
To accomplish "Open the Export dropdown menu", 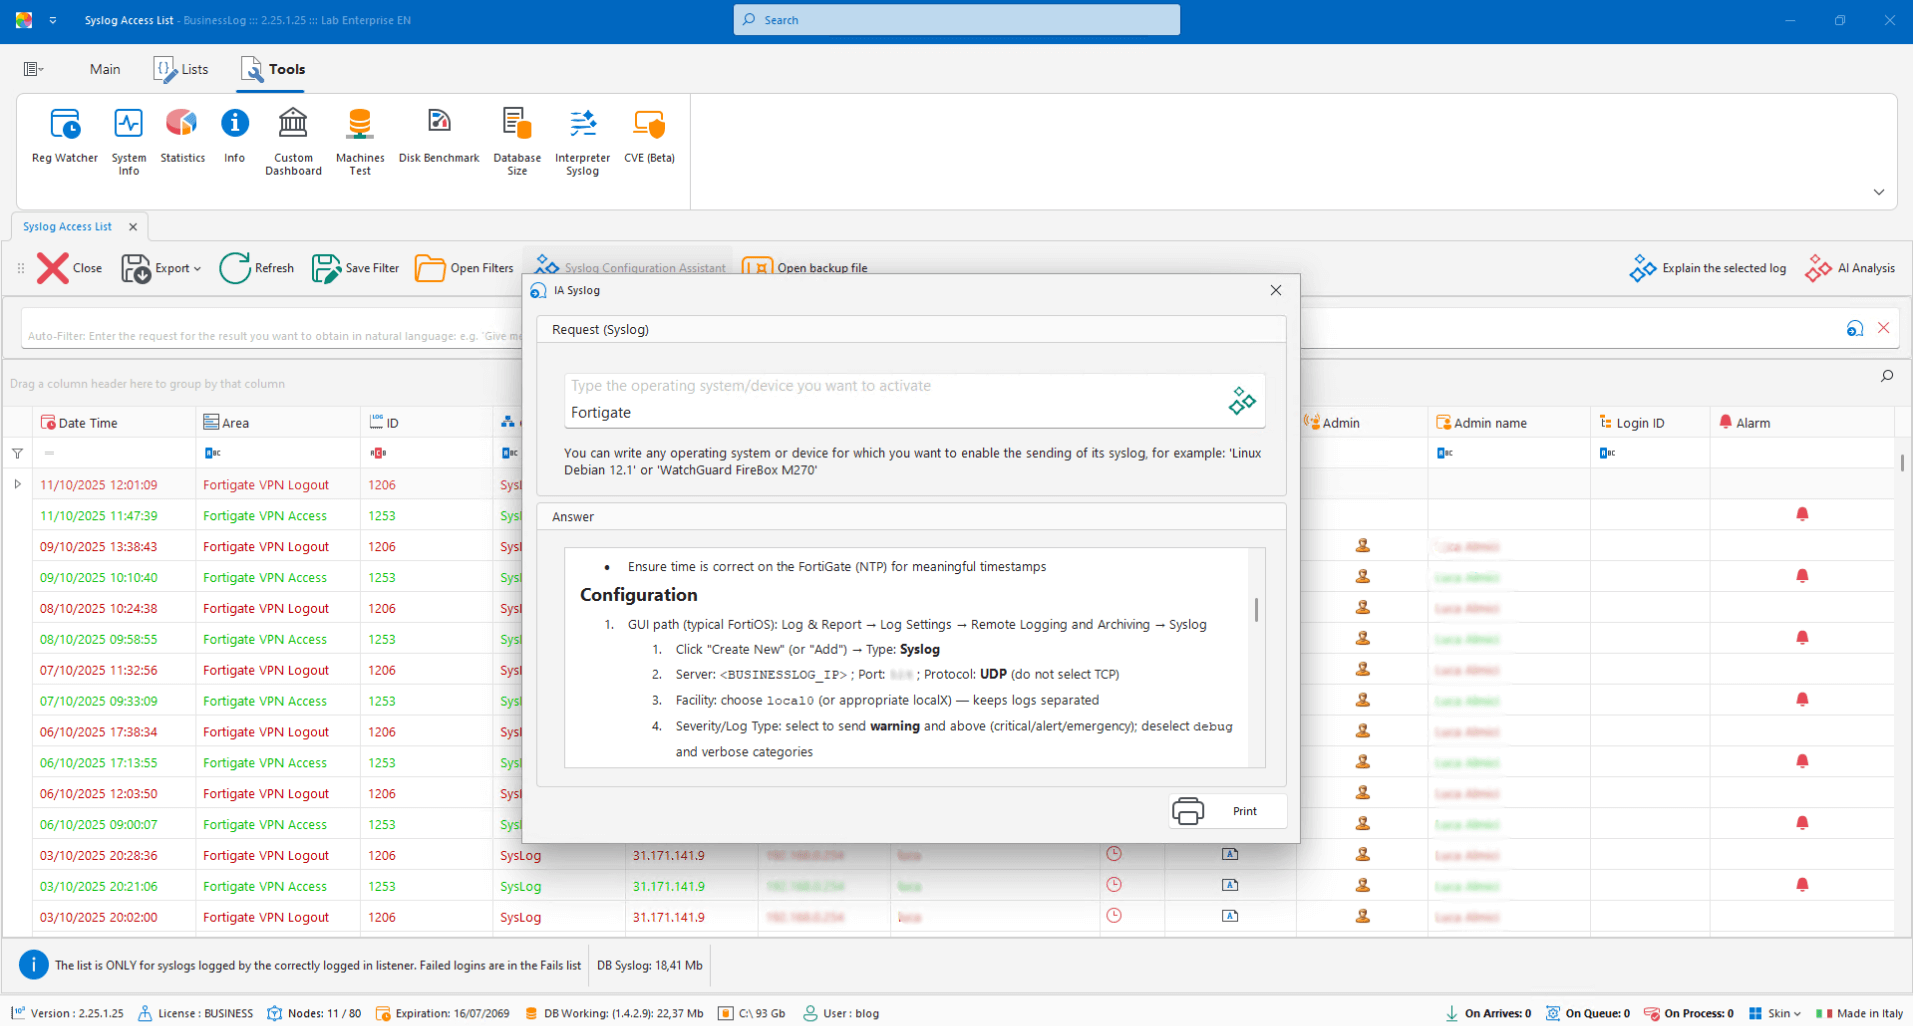I will point(162,268).
